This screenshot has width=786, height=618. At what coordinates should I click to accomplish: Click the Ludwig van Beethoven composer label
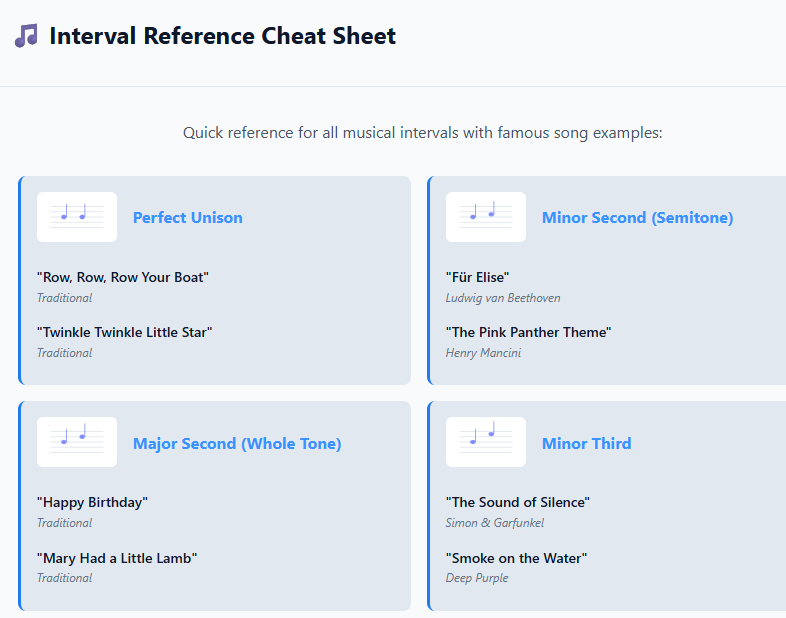tap(503, 298)
